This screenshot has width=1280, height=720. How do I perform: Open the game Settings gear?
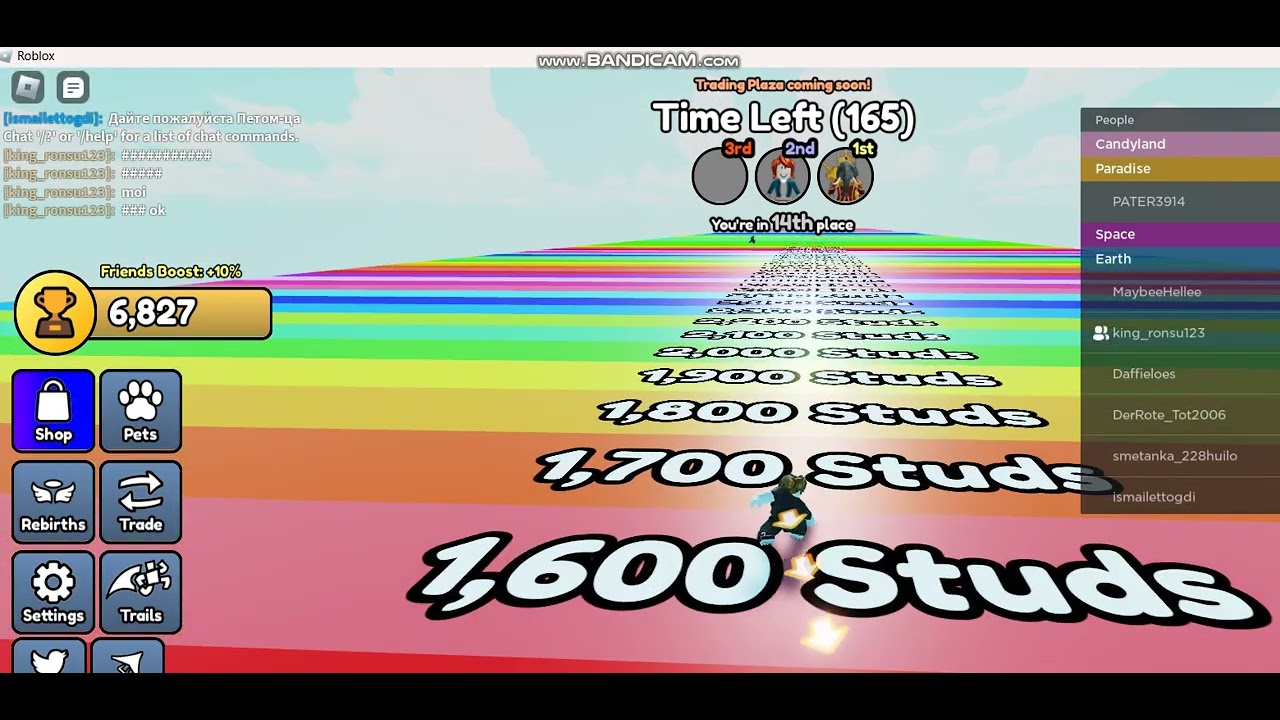(53, 593)
